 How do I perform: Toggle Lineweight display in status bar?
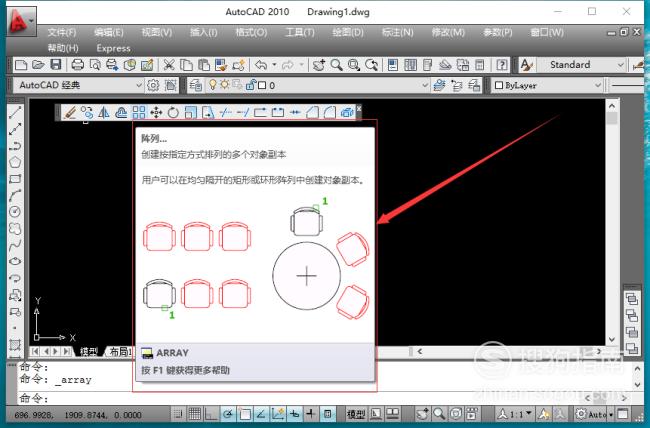tap(311, 413)
